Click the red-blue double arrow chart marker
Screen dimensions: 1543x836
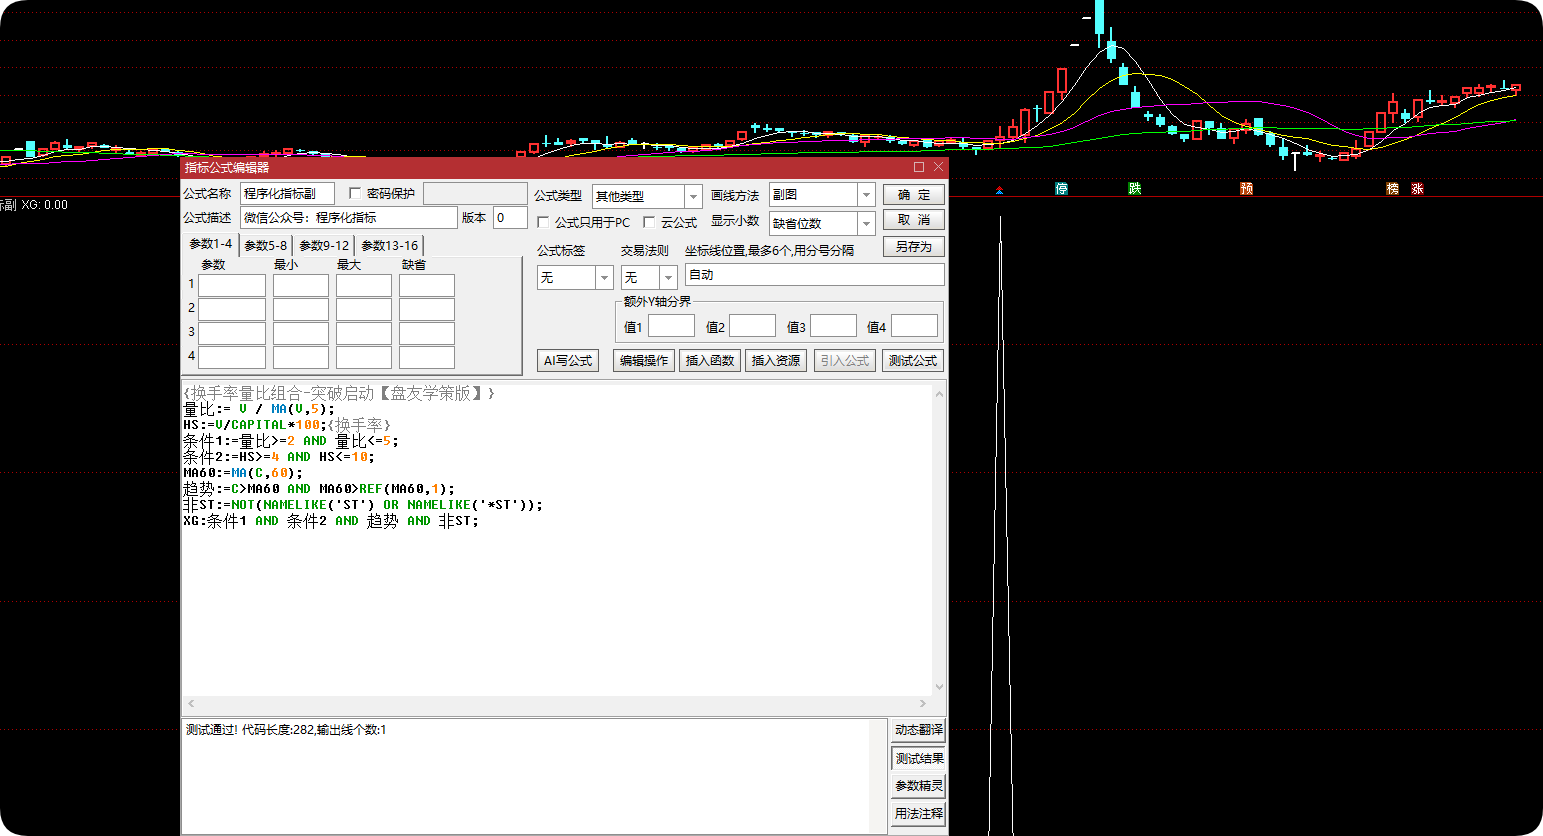(x=999, y=189)
